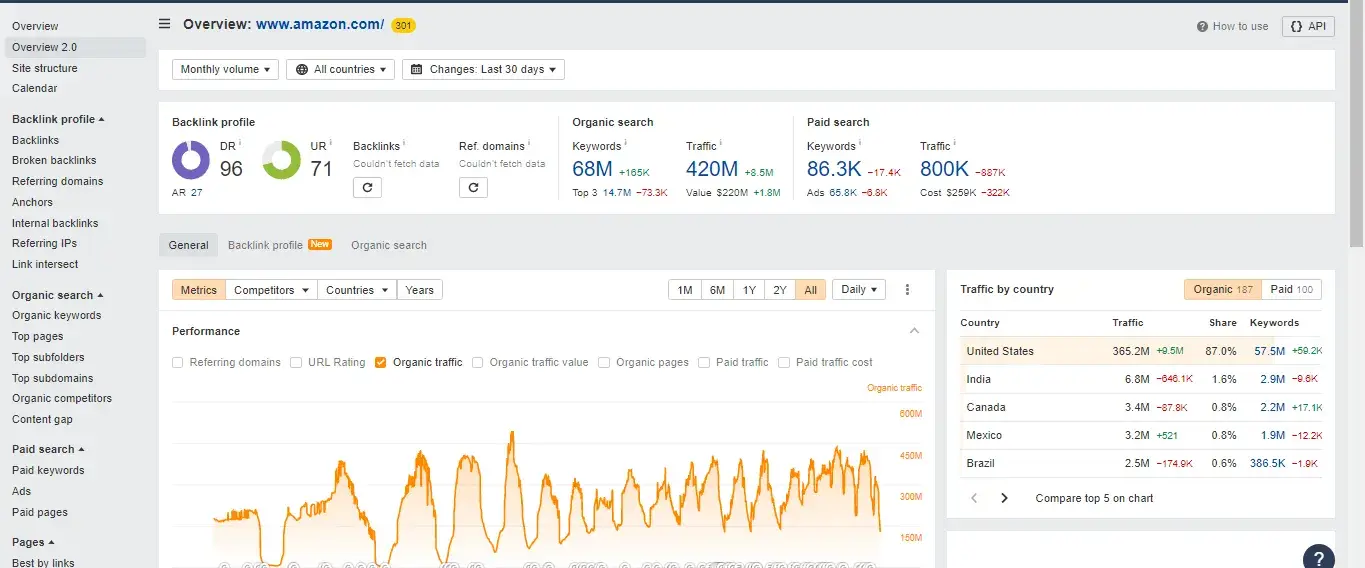Click the API button

(x=1308, y=27)
